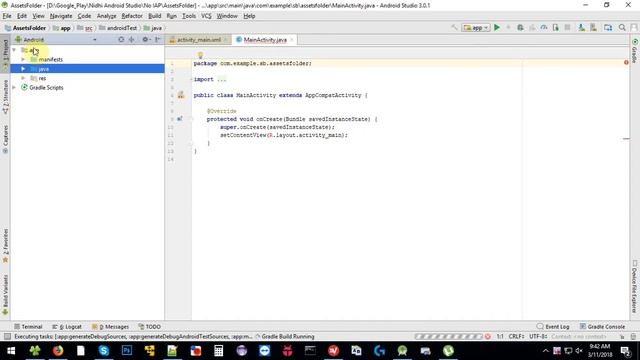Open the Gradle Console
The height and width of the screenshot is (360, 640).
click(602, 327)
